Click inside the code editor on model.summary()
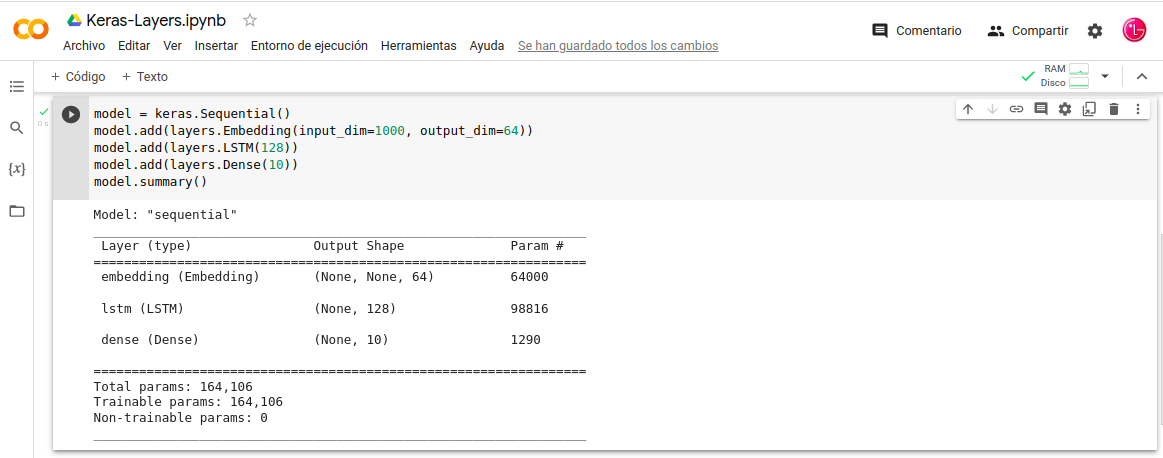 (x=150, y=182)
